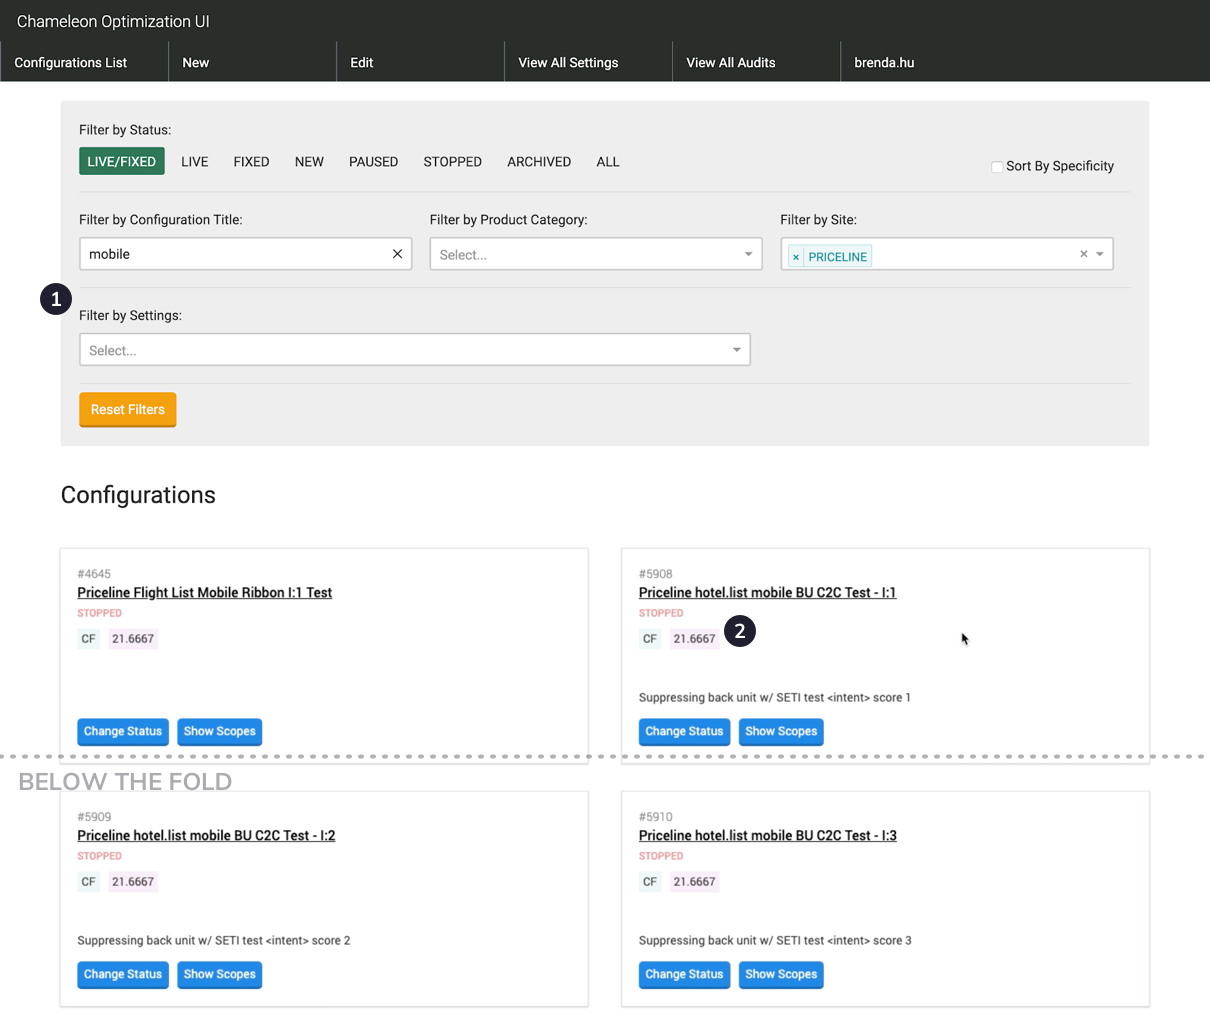Open View All Settings page
The image size is (1210, 1024).
[x=588, y=62]
